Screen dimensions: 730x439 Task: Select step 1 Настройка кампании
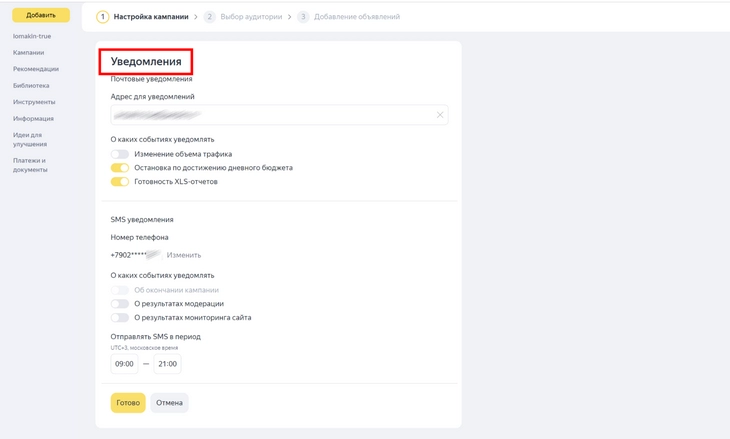[x=142, y=17]
